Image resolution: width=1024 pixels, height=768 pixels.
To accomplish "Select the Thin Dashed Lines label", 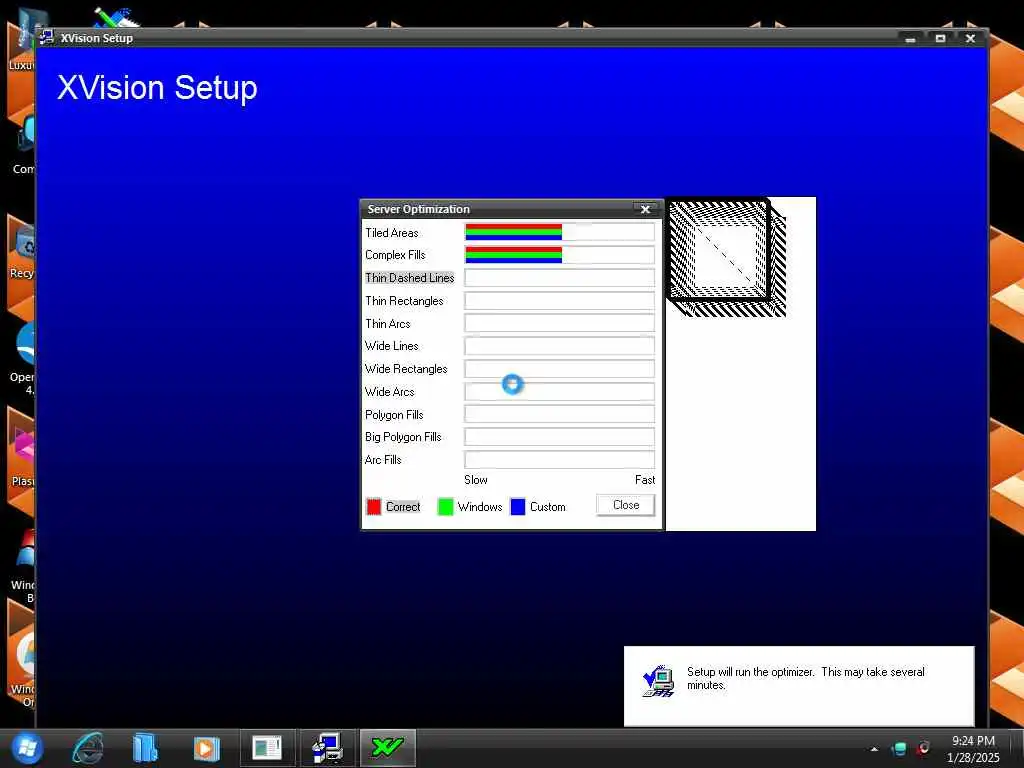I will (x=409, y=278).
